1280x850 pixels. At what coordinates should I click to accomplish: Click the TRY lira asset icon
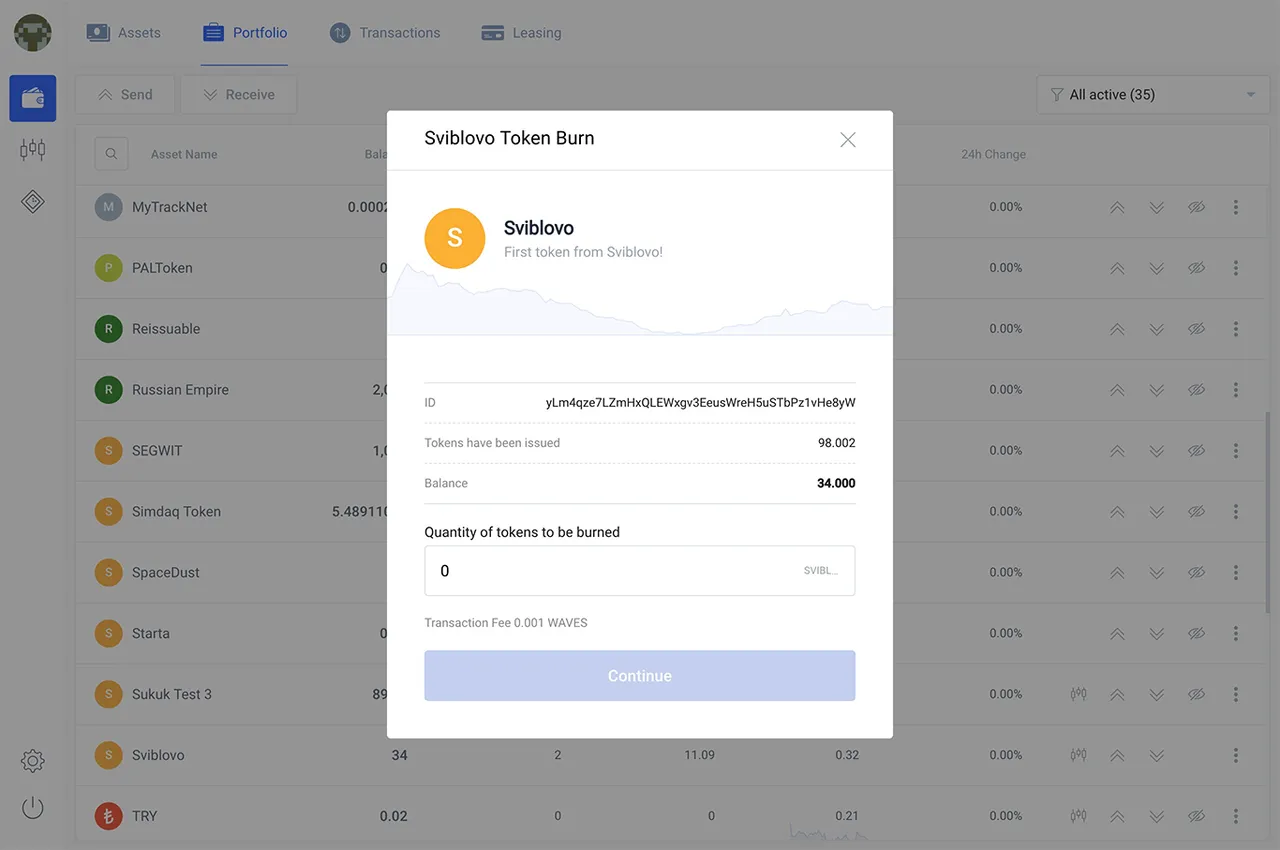click(x=108, y=816)
